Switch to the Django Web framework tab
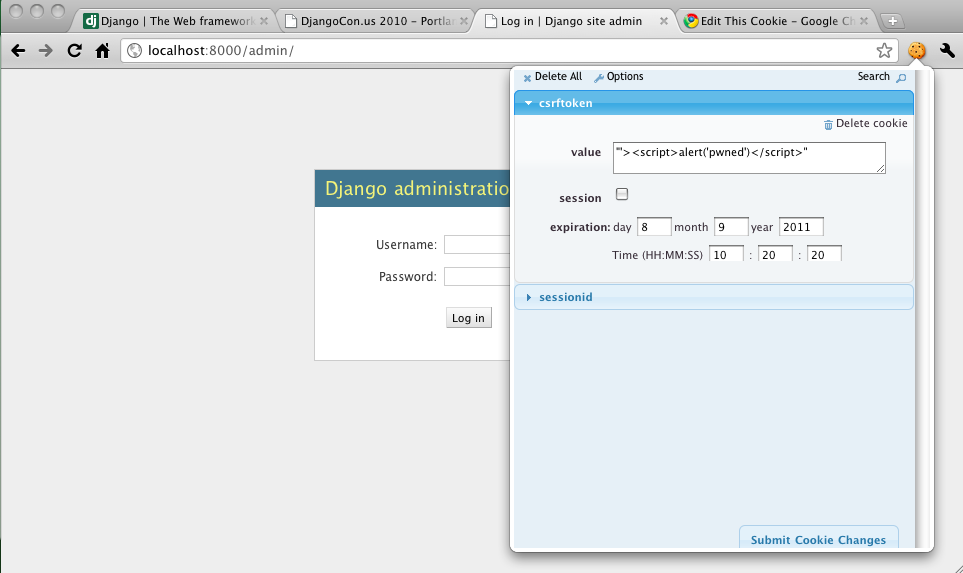 click(x=177, y=21)
